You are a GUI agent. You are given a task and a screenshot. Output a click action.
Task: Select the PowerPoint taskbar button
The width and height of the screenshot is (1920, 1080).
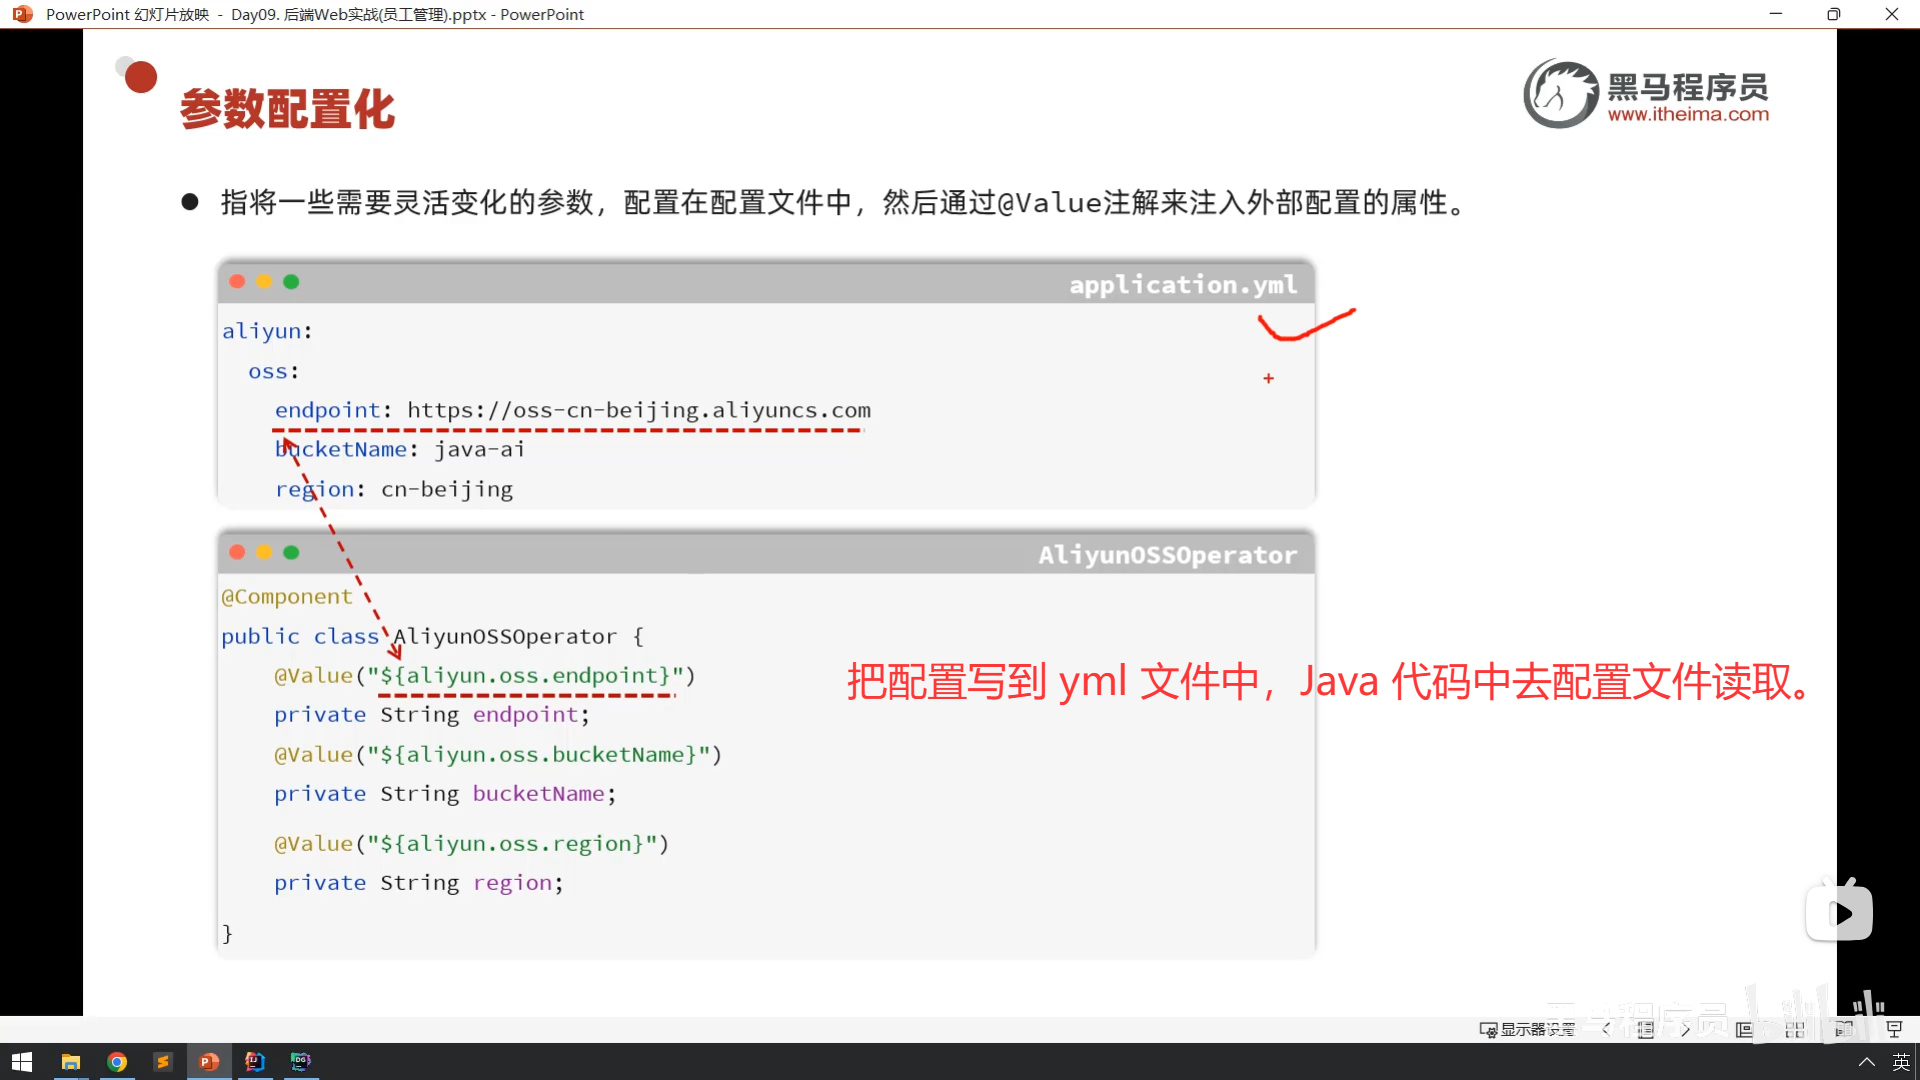click(x=209, y=1061)
